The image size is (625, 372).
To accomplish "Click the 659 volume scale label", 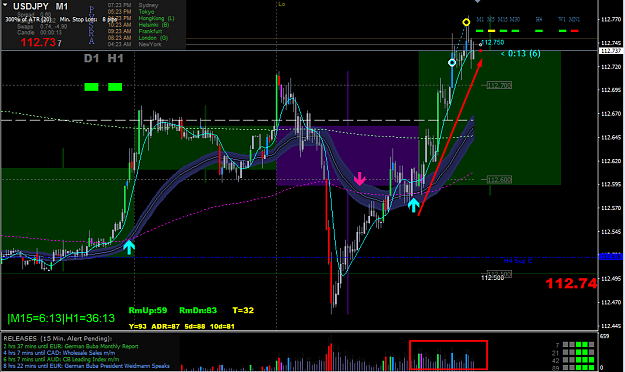I will [x=605, y=337].
